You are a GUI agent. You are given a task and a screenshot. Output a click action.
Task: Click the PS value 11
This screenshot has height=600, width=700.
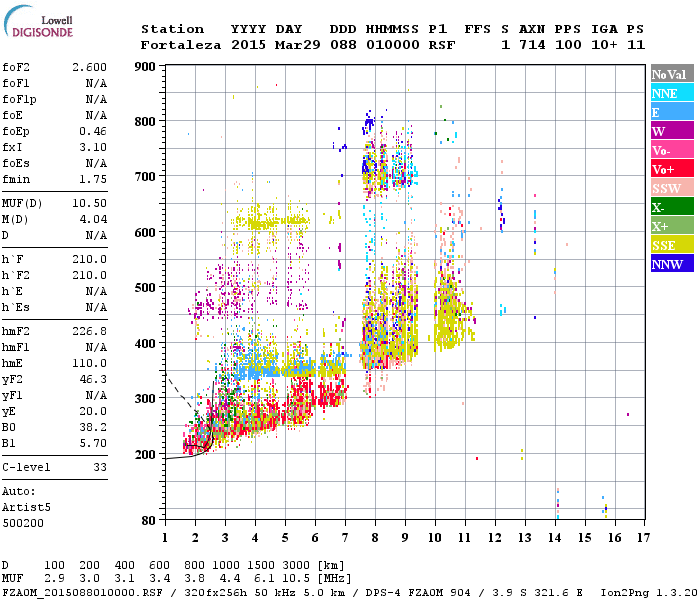click(636, 45)
